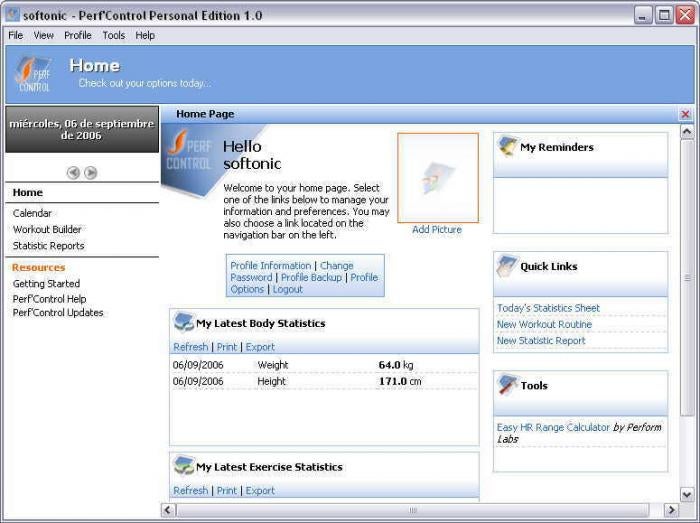Screen dimensions: 700x523
Task: Select Home in the left navigation
Action: [28, 192]
